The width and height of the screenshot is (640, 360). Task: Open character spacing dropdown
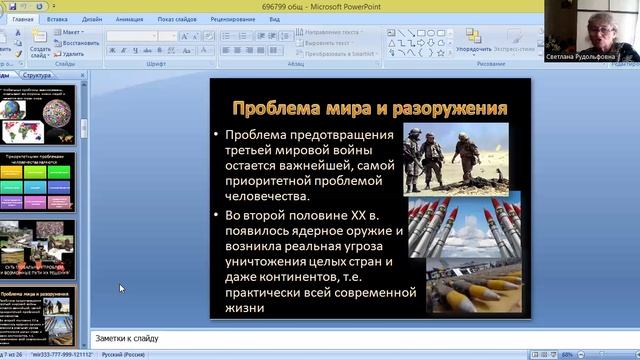172,51
